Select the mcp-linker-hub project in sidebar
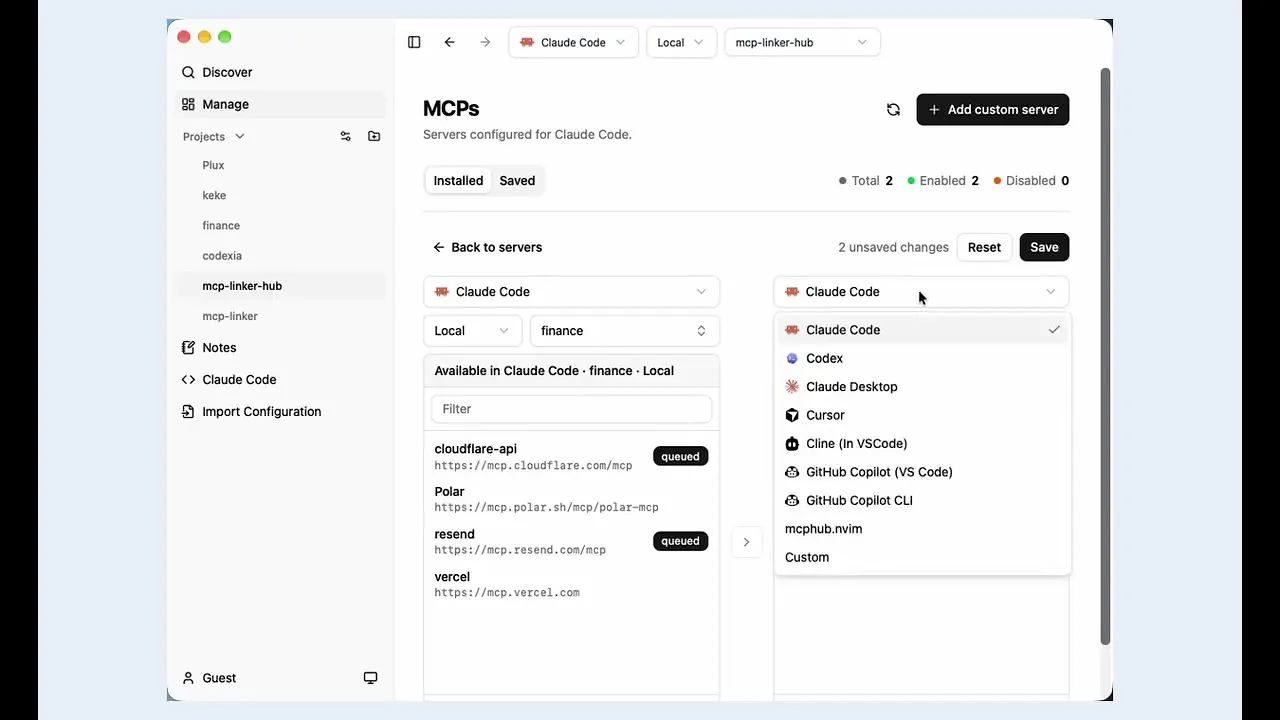 [280, 286]
